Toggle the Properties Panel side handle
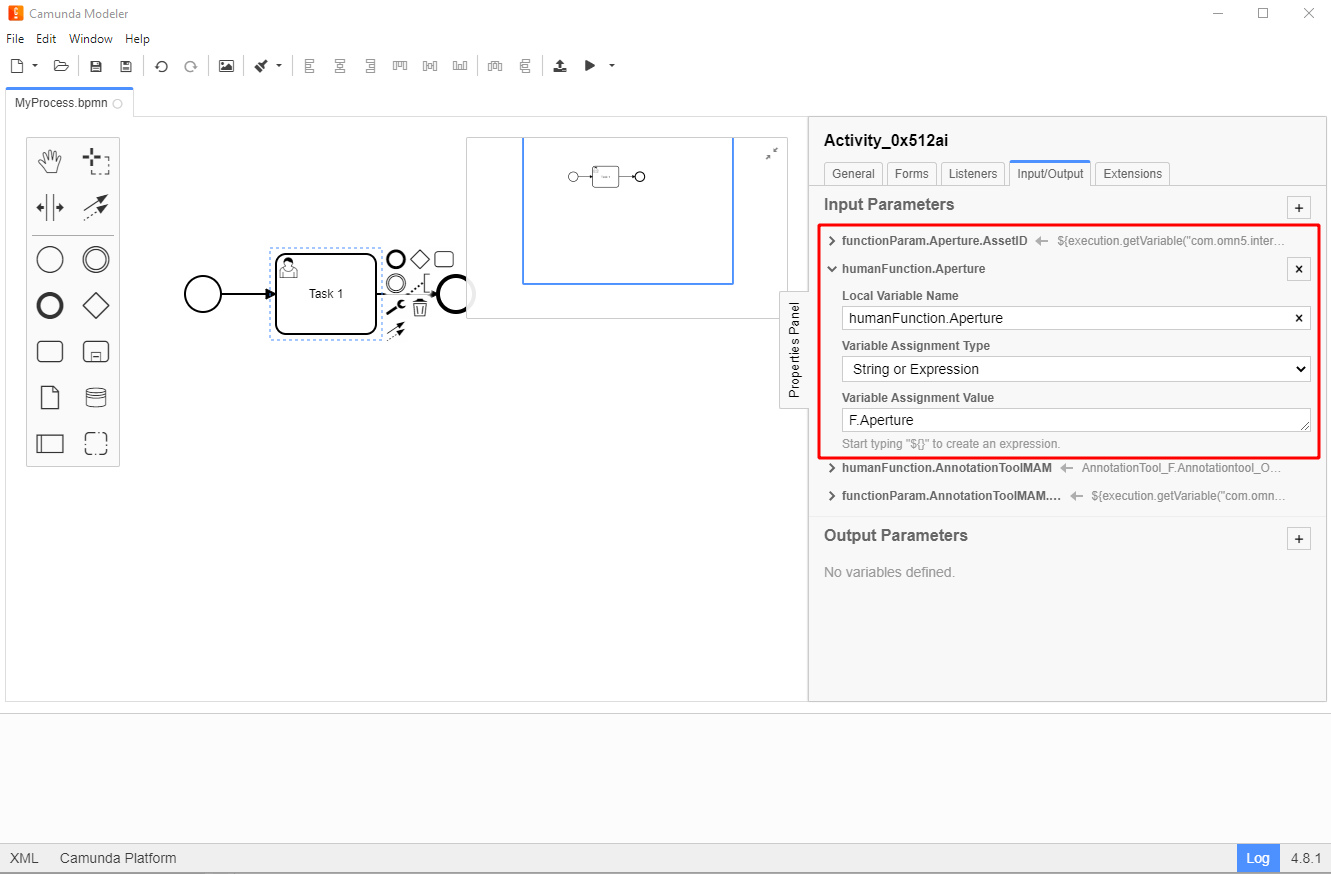Image resolution: width=1331 pixels, height=874 pixels. 794,350
